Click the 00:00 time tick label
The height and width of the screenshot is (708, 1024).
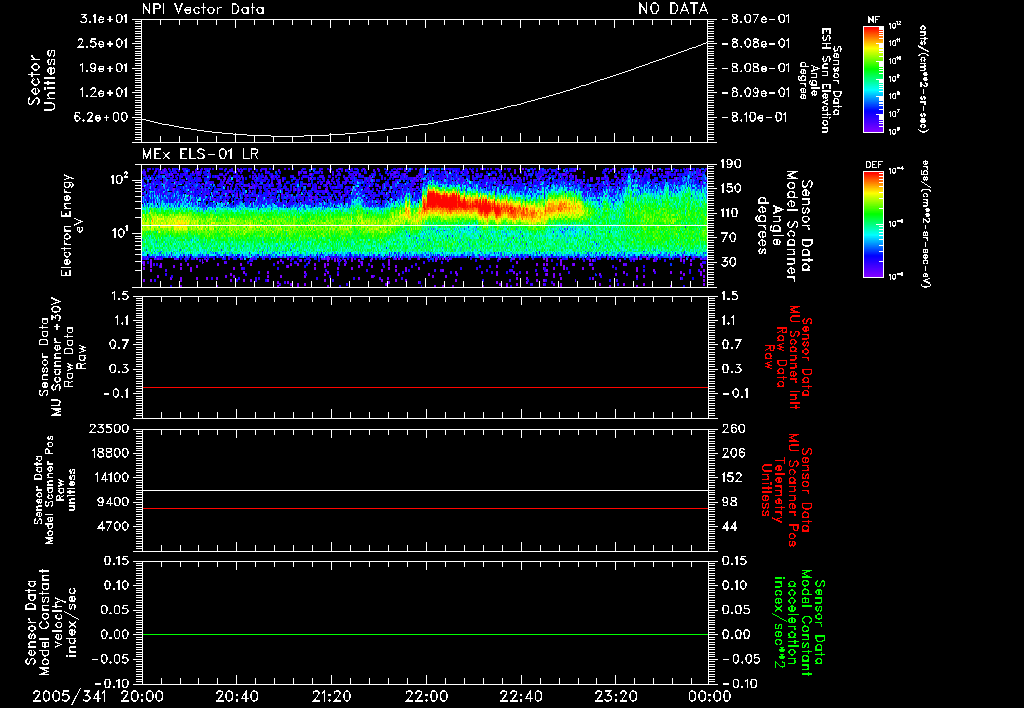[x=709, y=696]
